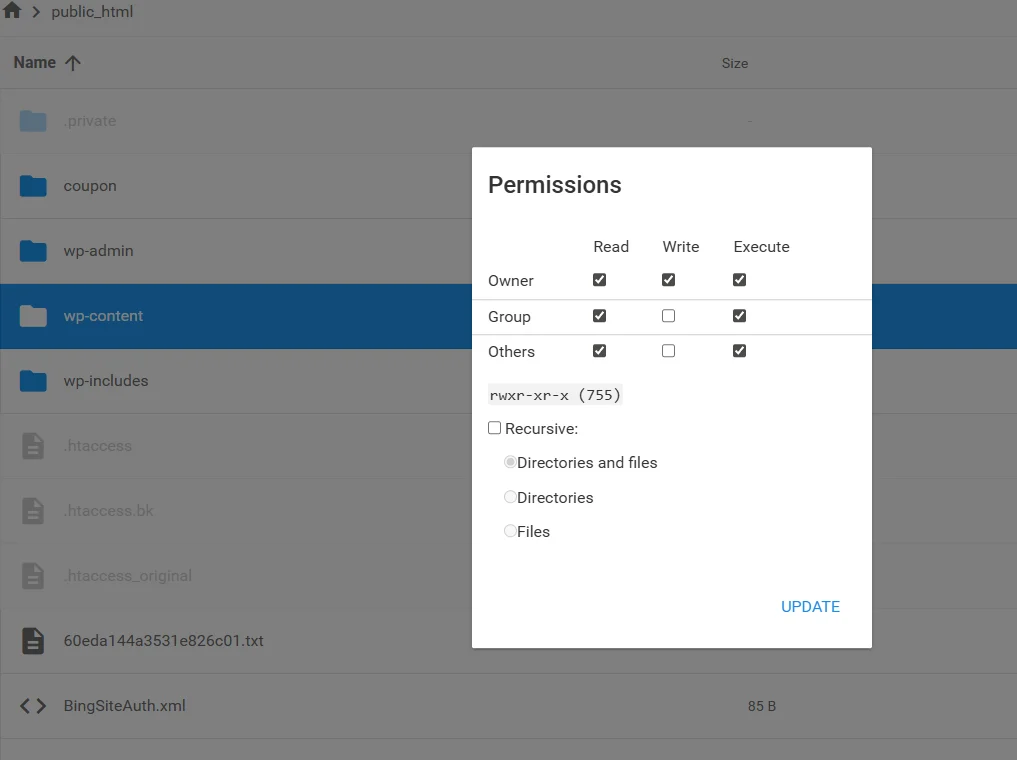Image resolution: width=1017 pixels, height=760 pixels.
Task: Open public_html breadcrumb link
Action: pyautogui.click(x=92, y=12)
